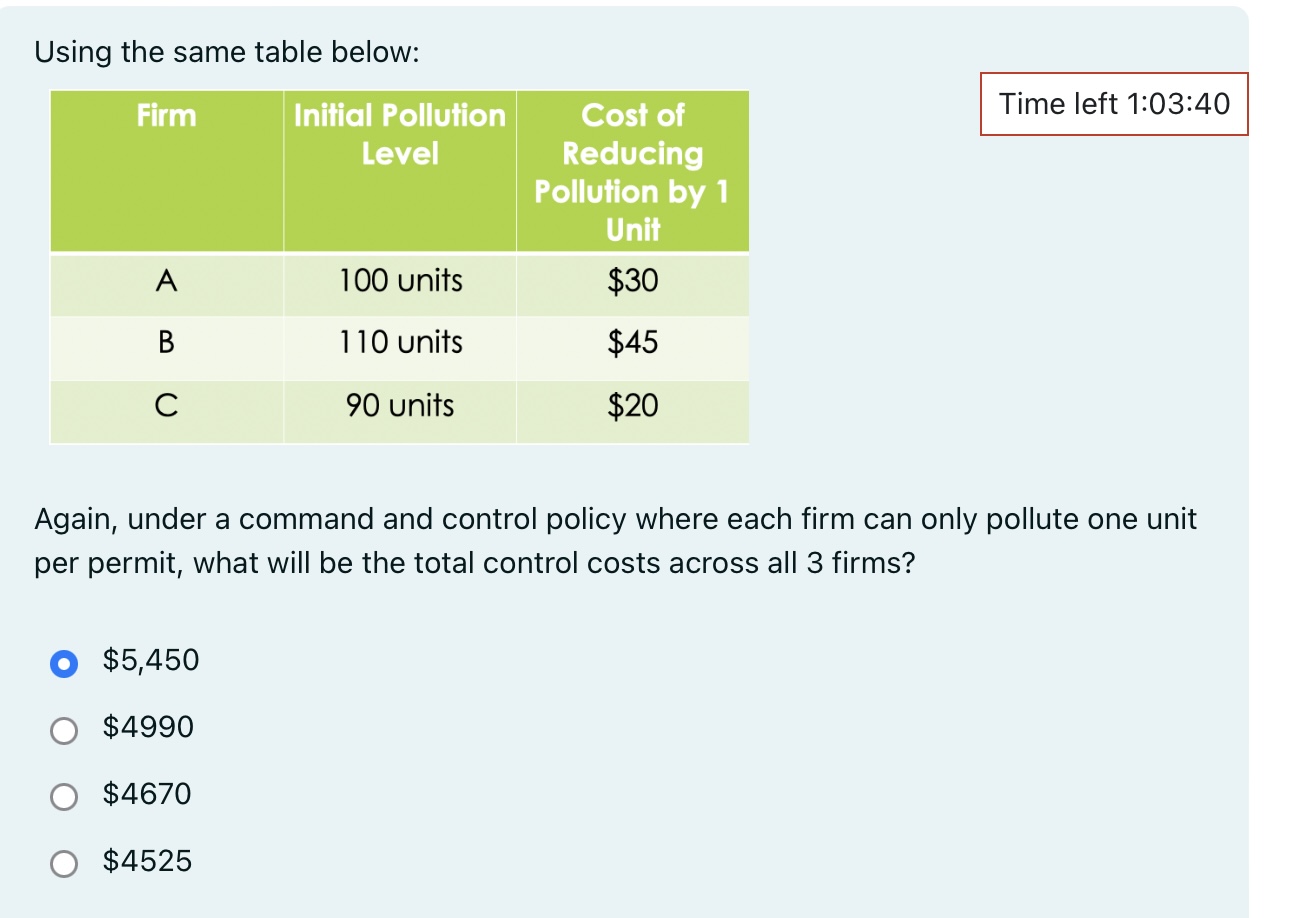
Task: Click the question text about command and control
Action: coord(615,540)
